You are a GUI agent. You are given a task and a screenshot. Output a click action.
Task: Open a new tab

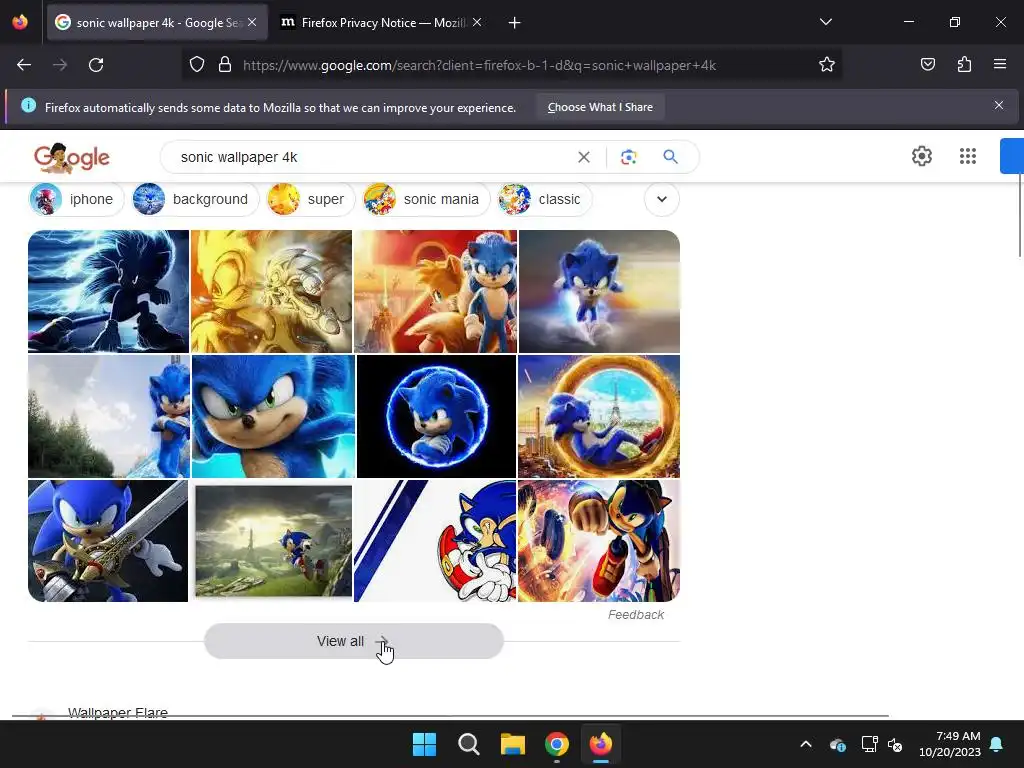pos(515,23)
